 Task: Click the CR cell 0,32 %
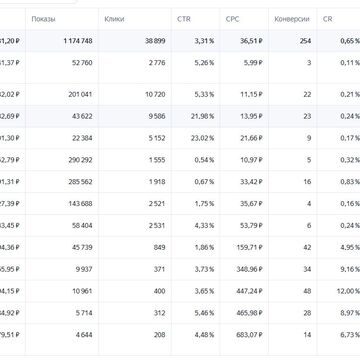pyautogui.click(x=350, y=160)
